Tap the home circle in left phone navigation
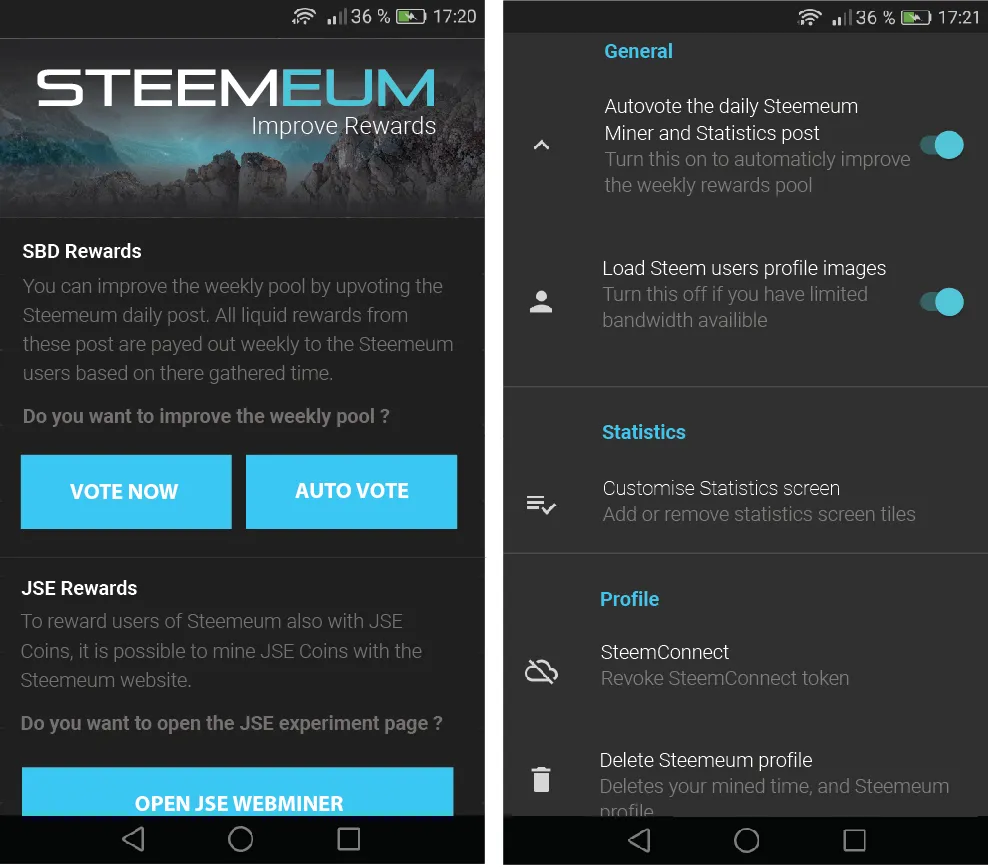This screenshot has width=988, height=867. point(240,839)
